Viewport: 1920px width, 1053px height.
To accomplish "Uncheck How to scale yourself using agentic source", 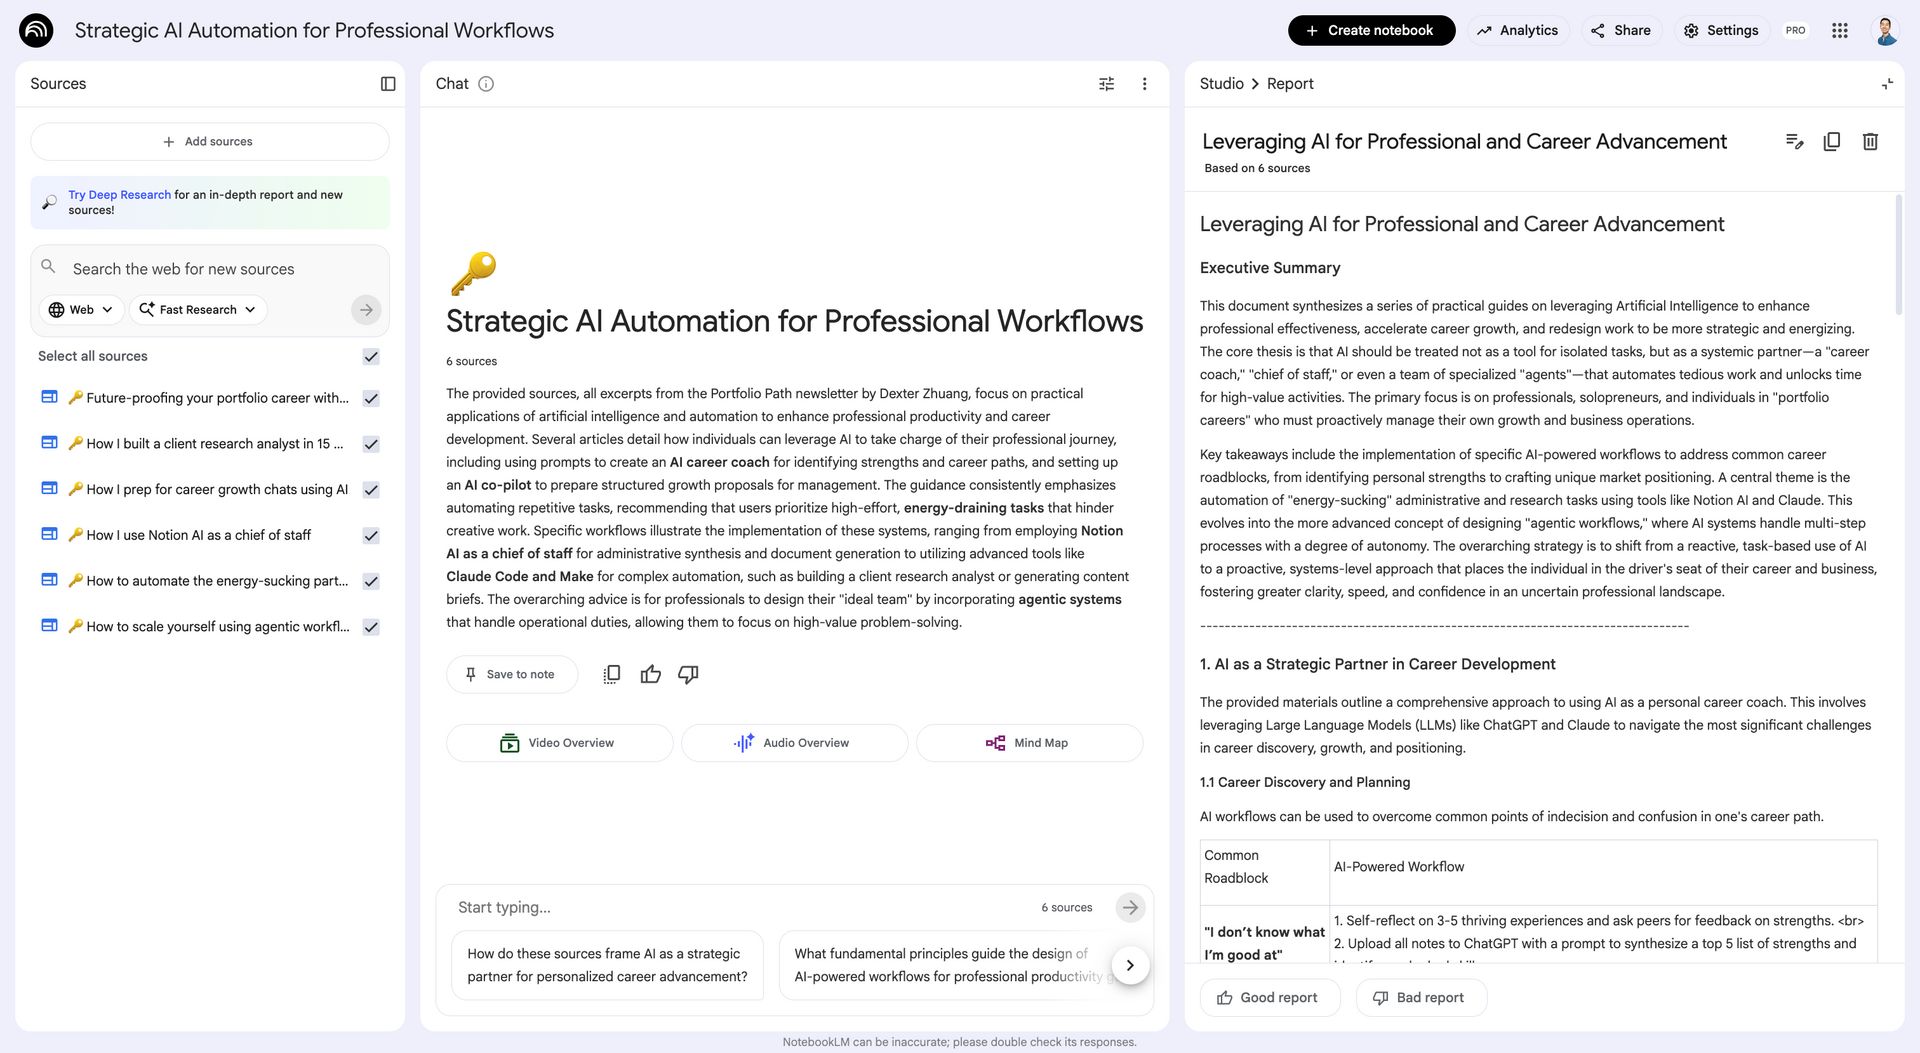I will pos(371,627).
